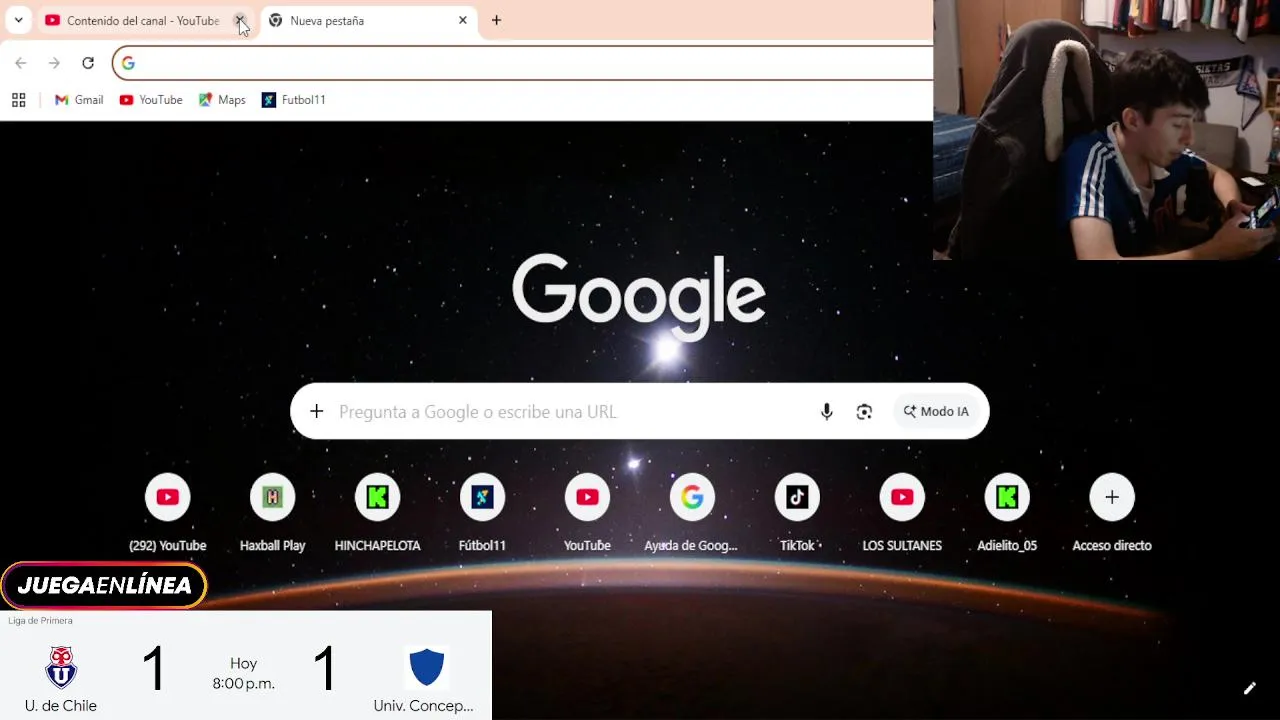Click the plus icon in search box
Image resolution: width=1280 pixels, height=720 pixels.
click(317, 411)
